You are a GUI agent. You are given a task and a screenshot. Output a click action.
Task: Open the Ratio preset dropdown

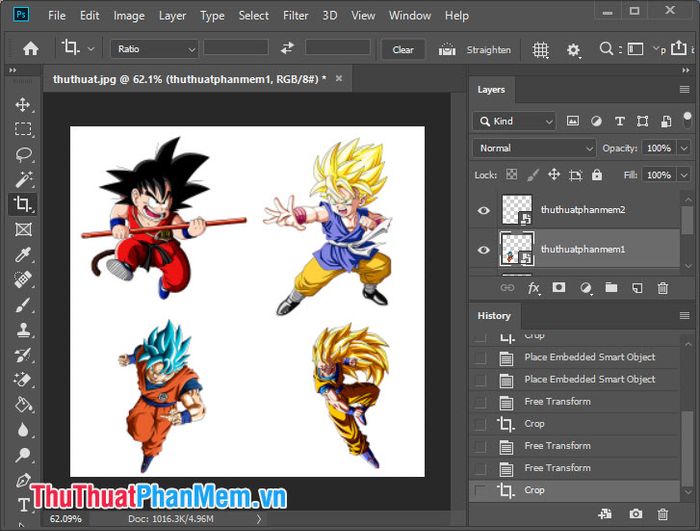(154, 49)
